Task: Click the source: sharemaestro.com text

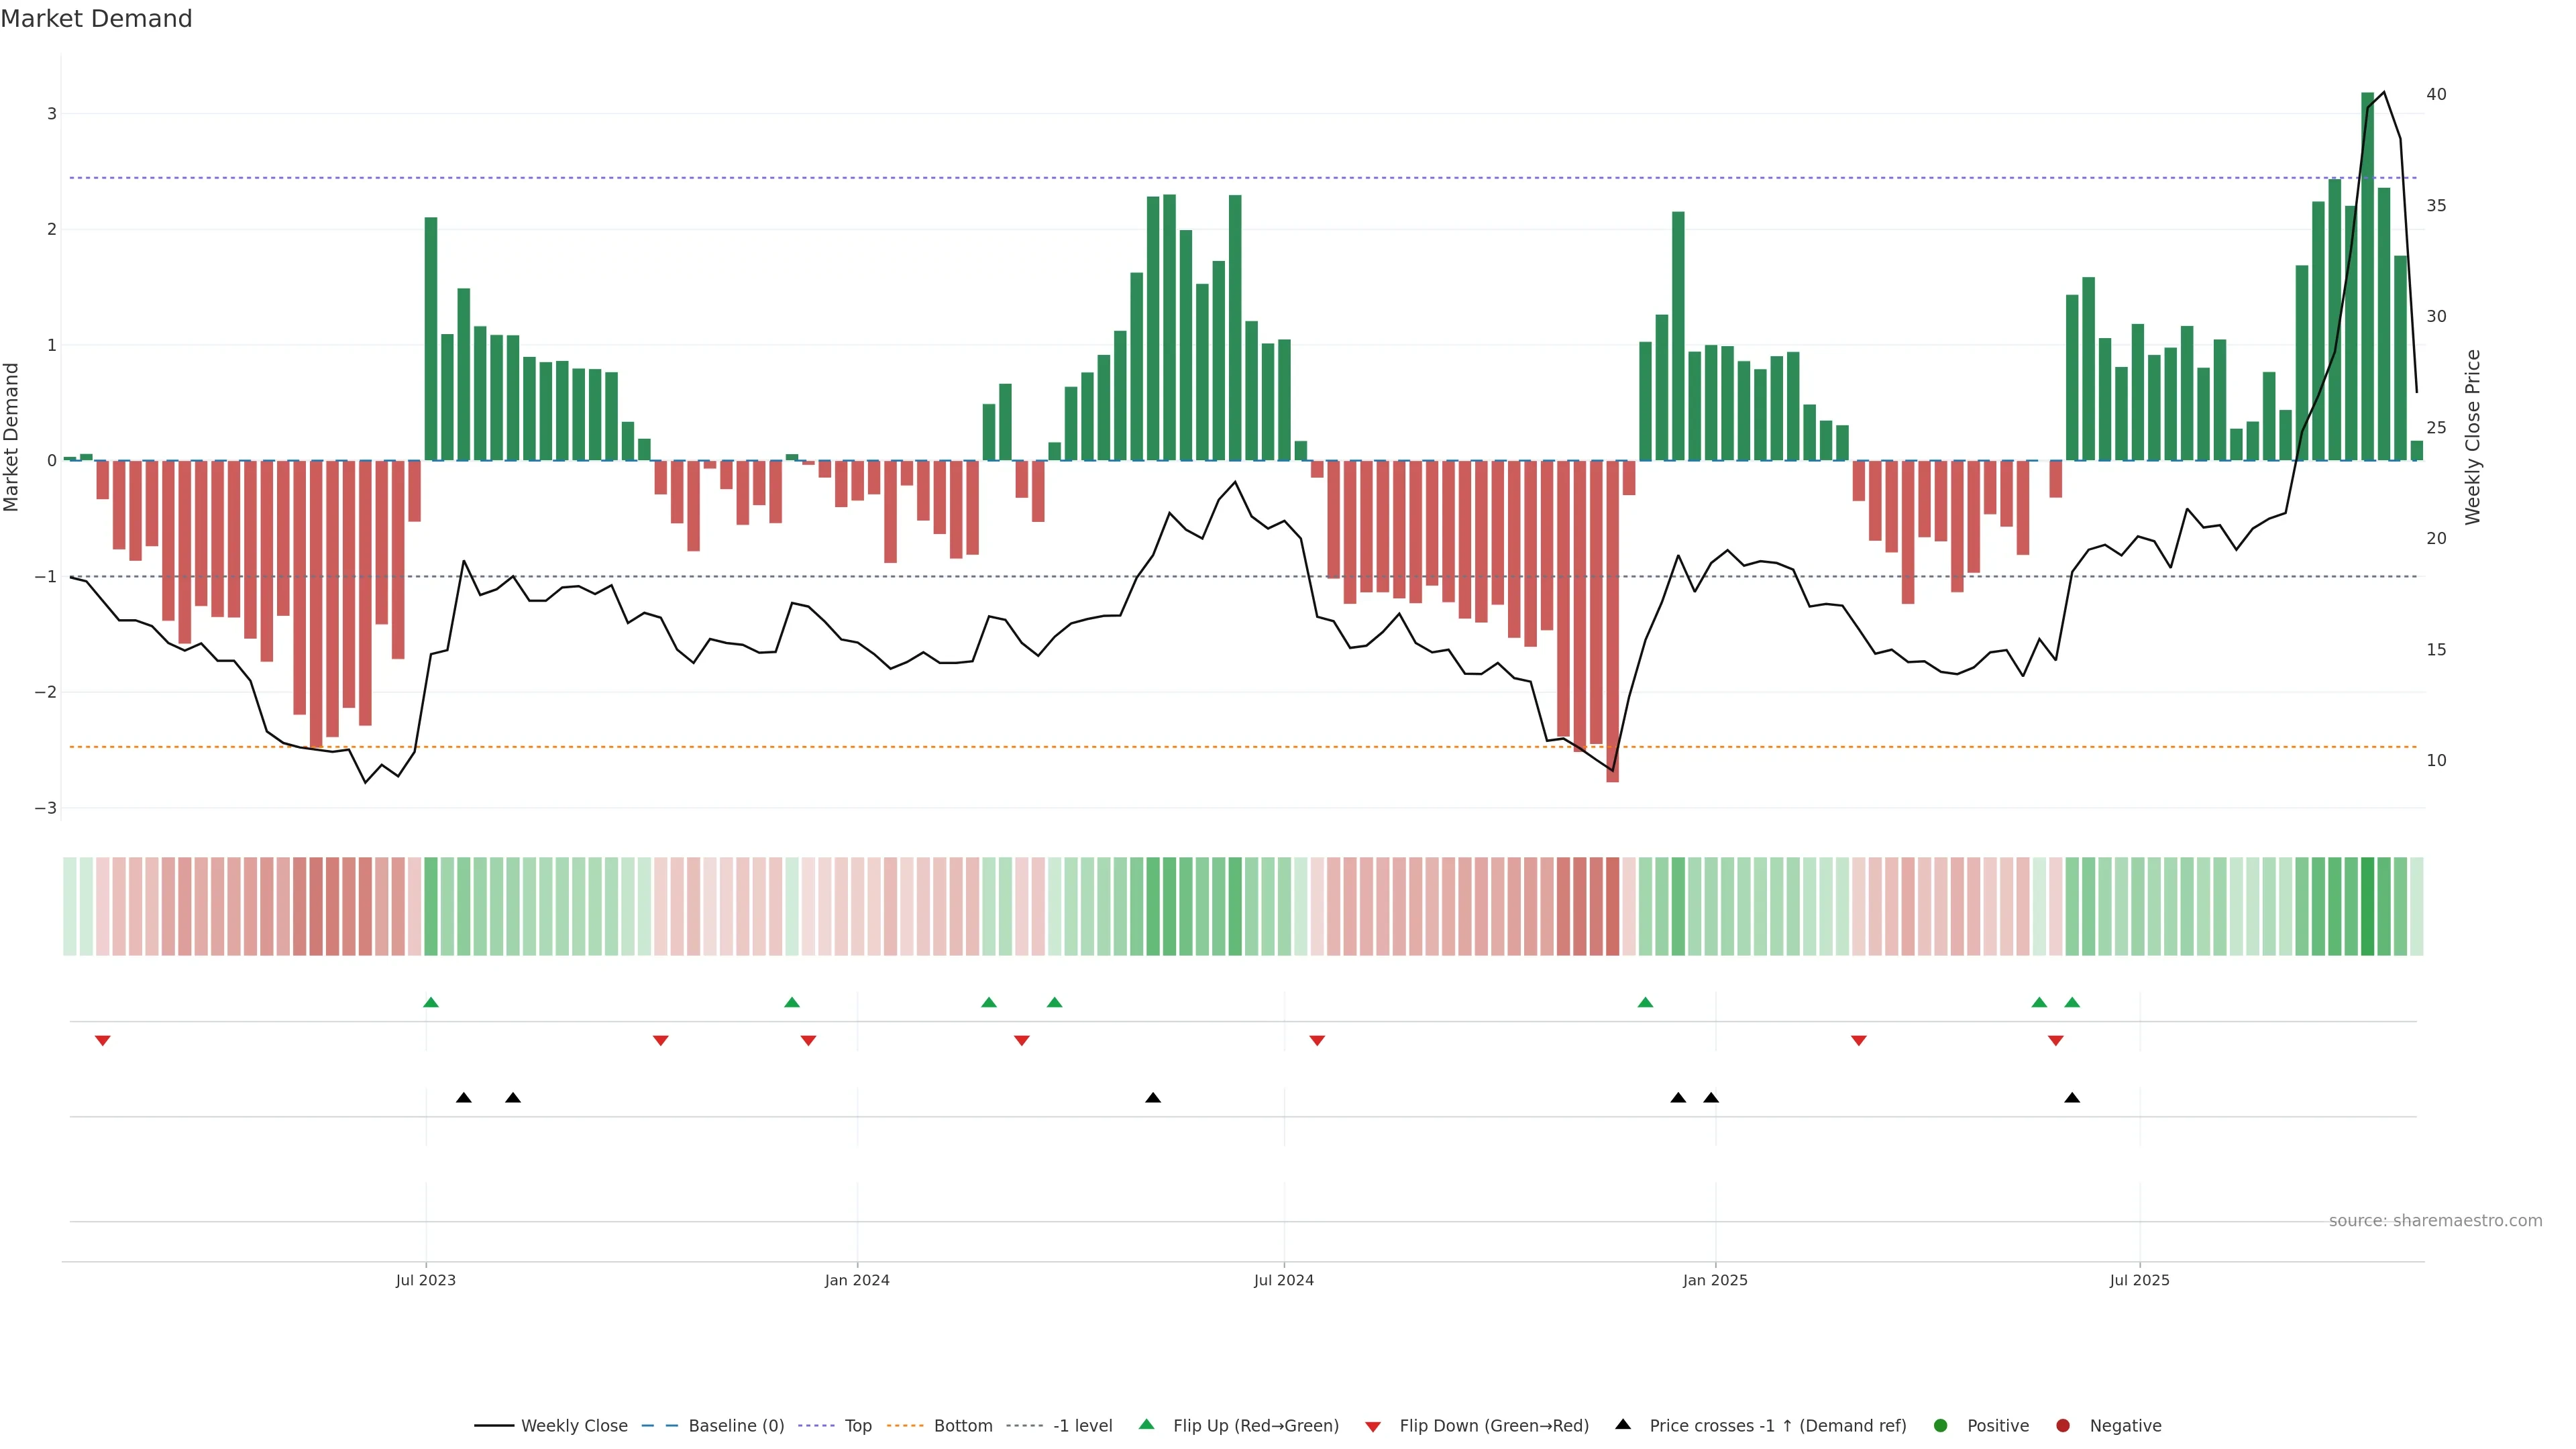Action: click(x=2435, y=1220)
